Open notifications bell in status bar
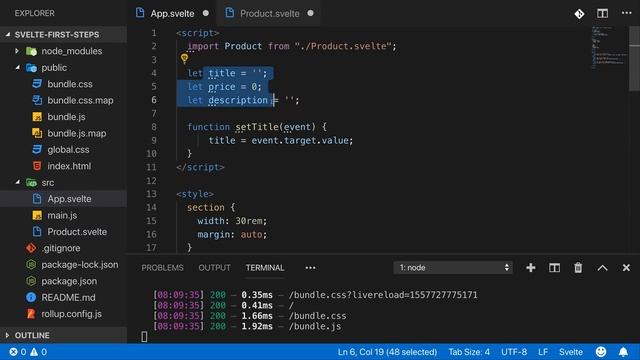640x360 pixels. 623,352
